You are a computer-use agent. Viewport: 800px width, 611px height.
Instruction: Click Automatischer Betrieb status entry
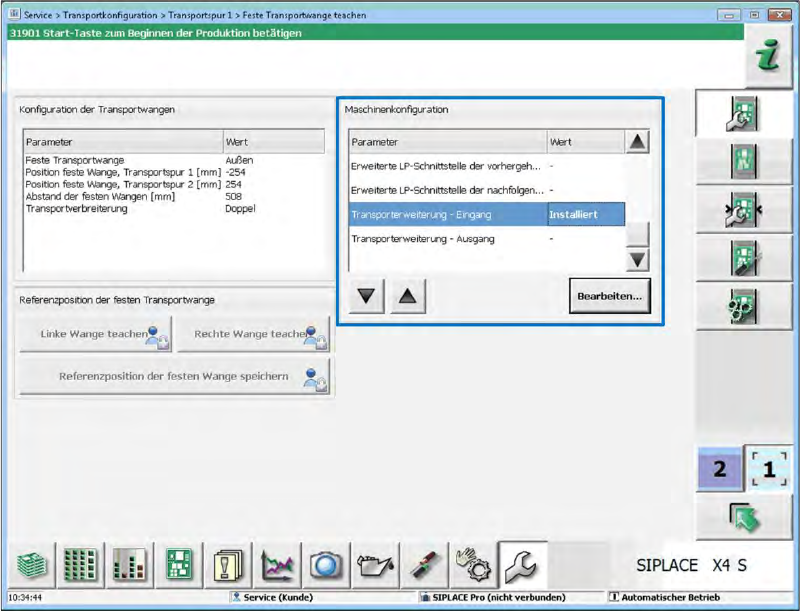click(665, 597)
